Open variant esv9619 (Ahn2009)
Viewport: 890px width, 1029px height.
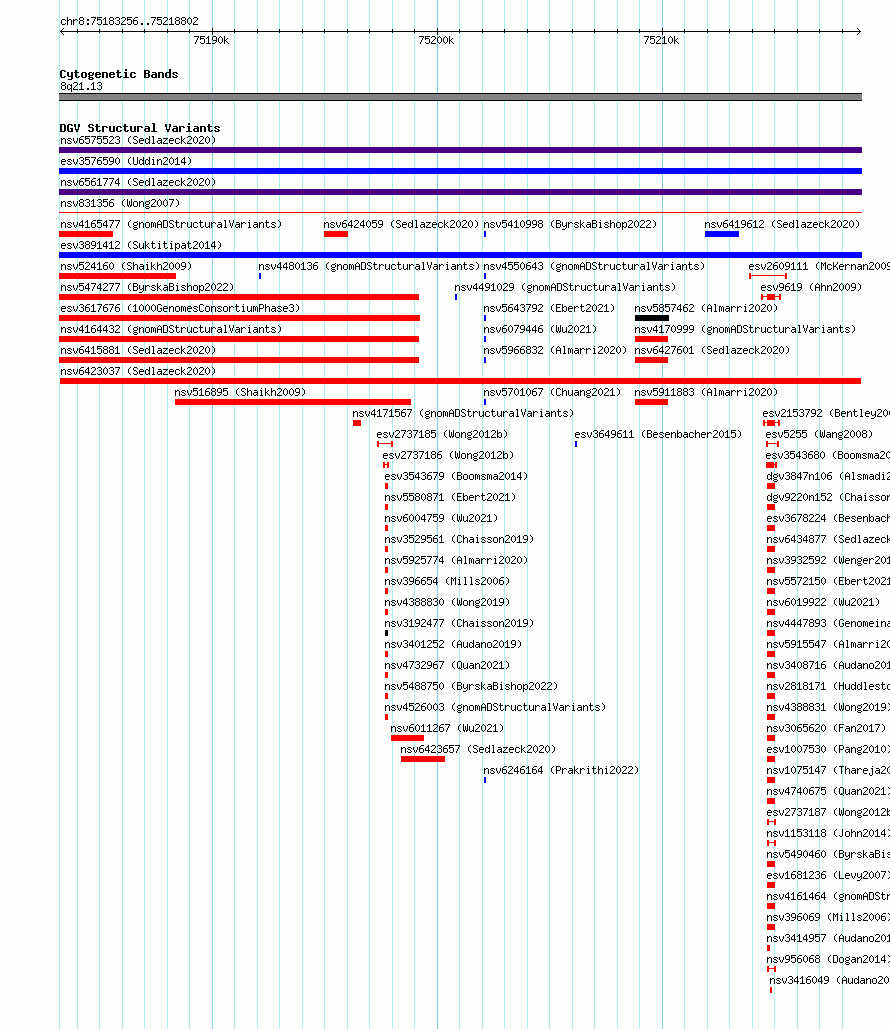[x=811, y=287]
